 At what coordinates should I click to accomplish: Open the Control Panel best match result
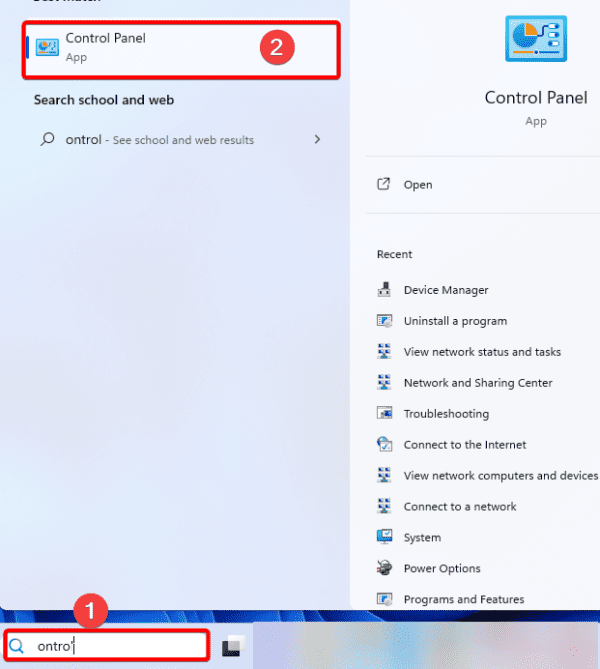(181, 49)
